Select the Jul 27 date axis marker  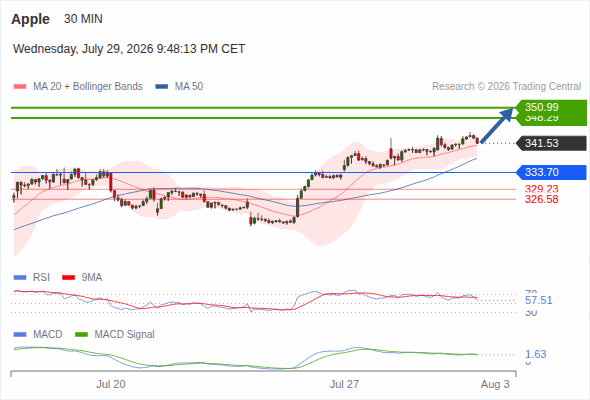[x=344, y=384]
